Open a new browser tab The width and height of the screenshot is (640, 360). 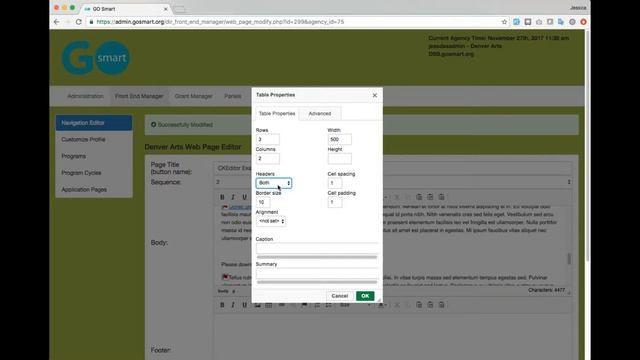tap(180, 9)
